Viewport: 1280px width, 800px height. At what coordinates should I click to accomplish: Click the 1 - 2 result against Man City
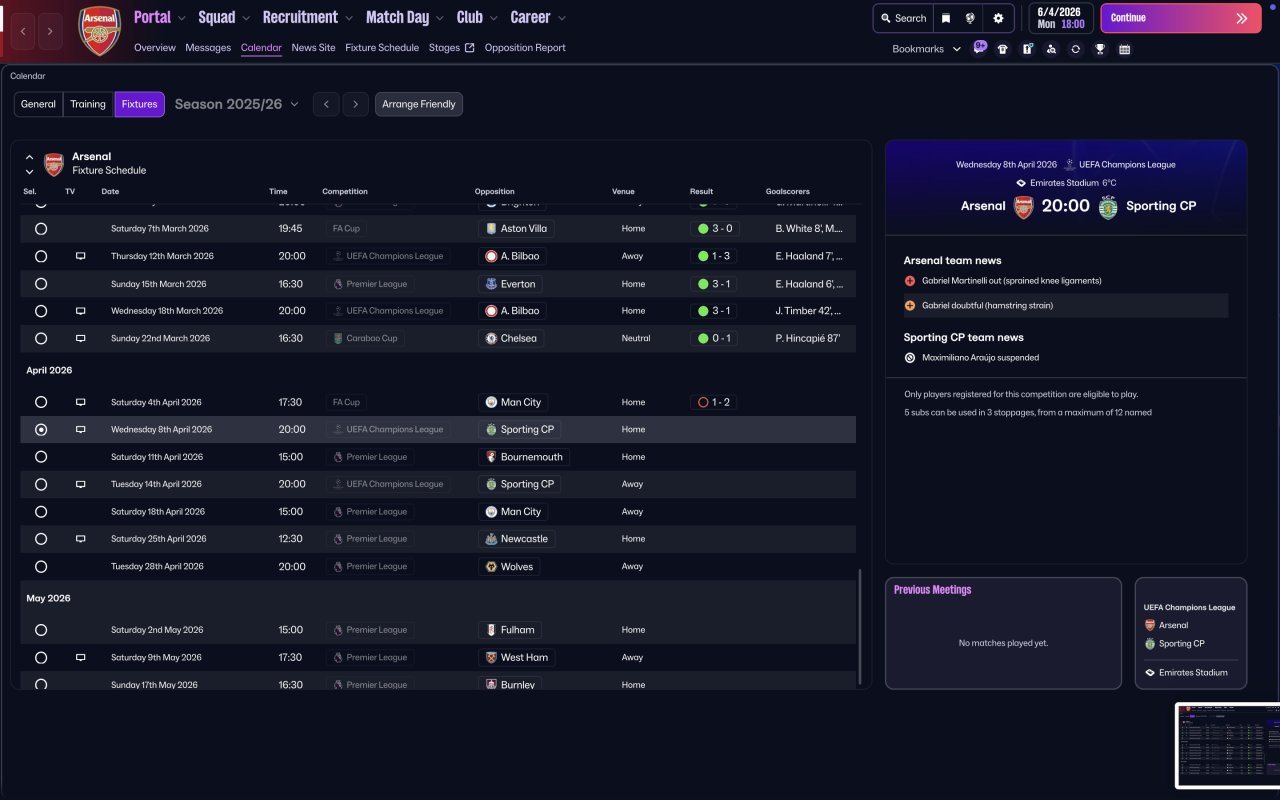(x=715, y=402)
